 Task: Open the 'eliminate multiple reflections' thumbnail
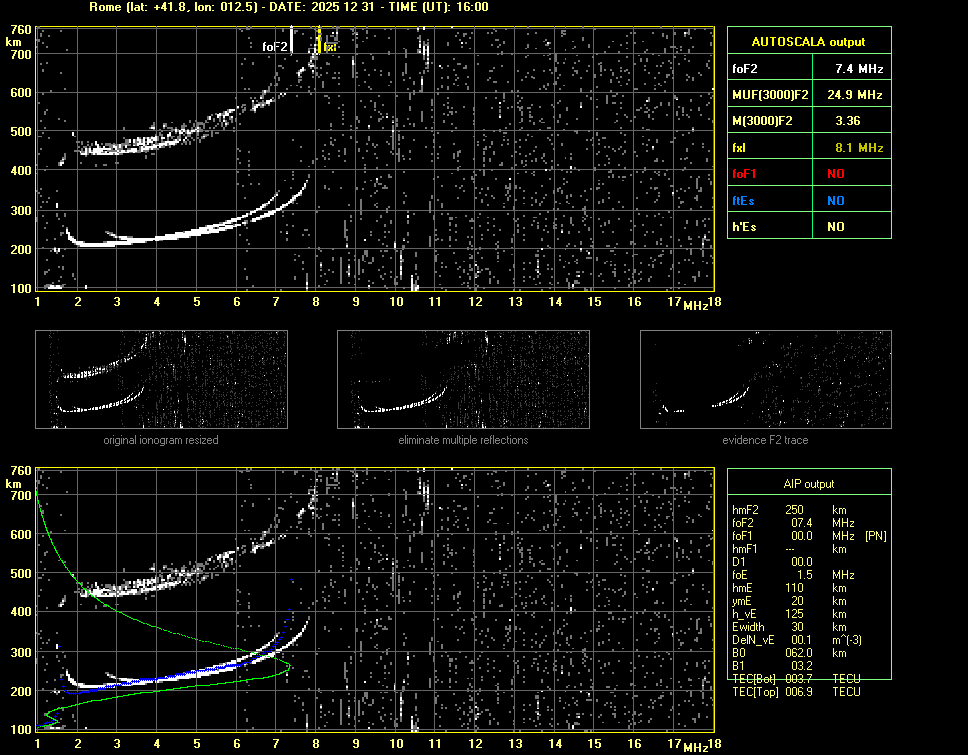[x=463, y=380]
